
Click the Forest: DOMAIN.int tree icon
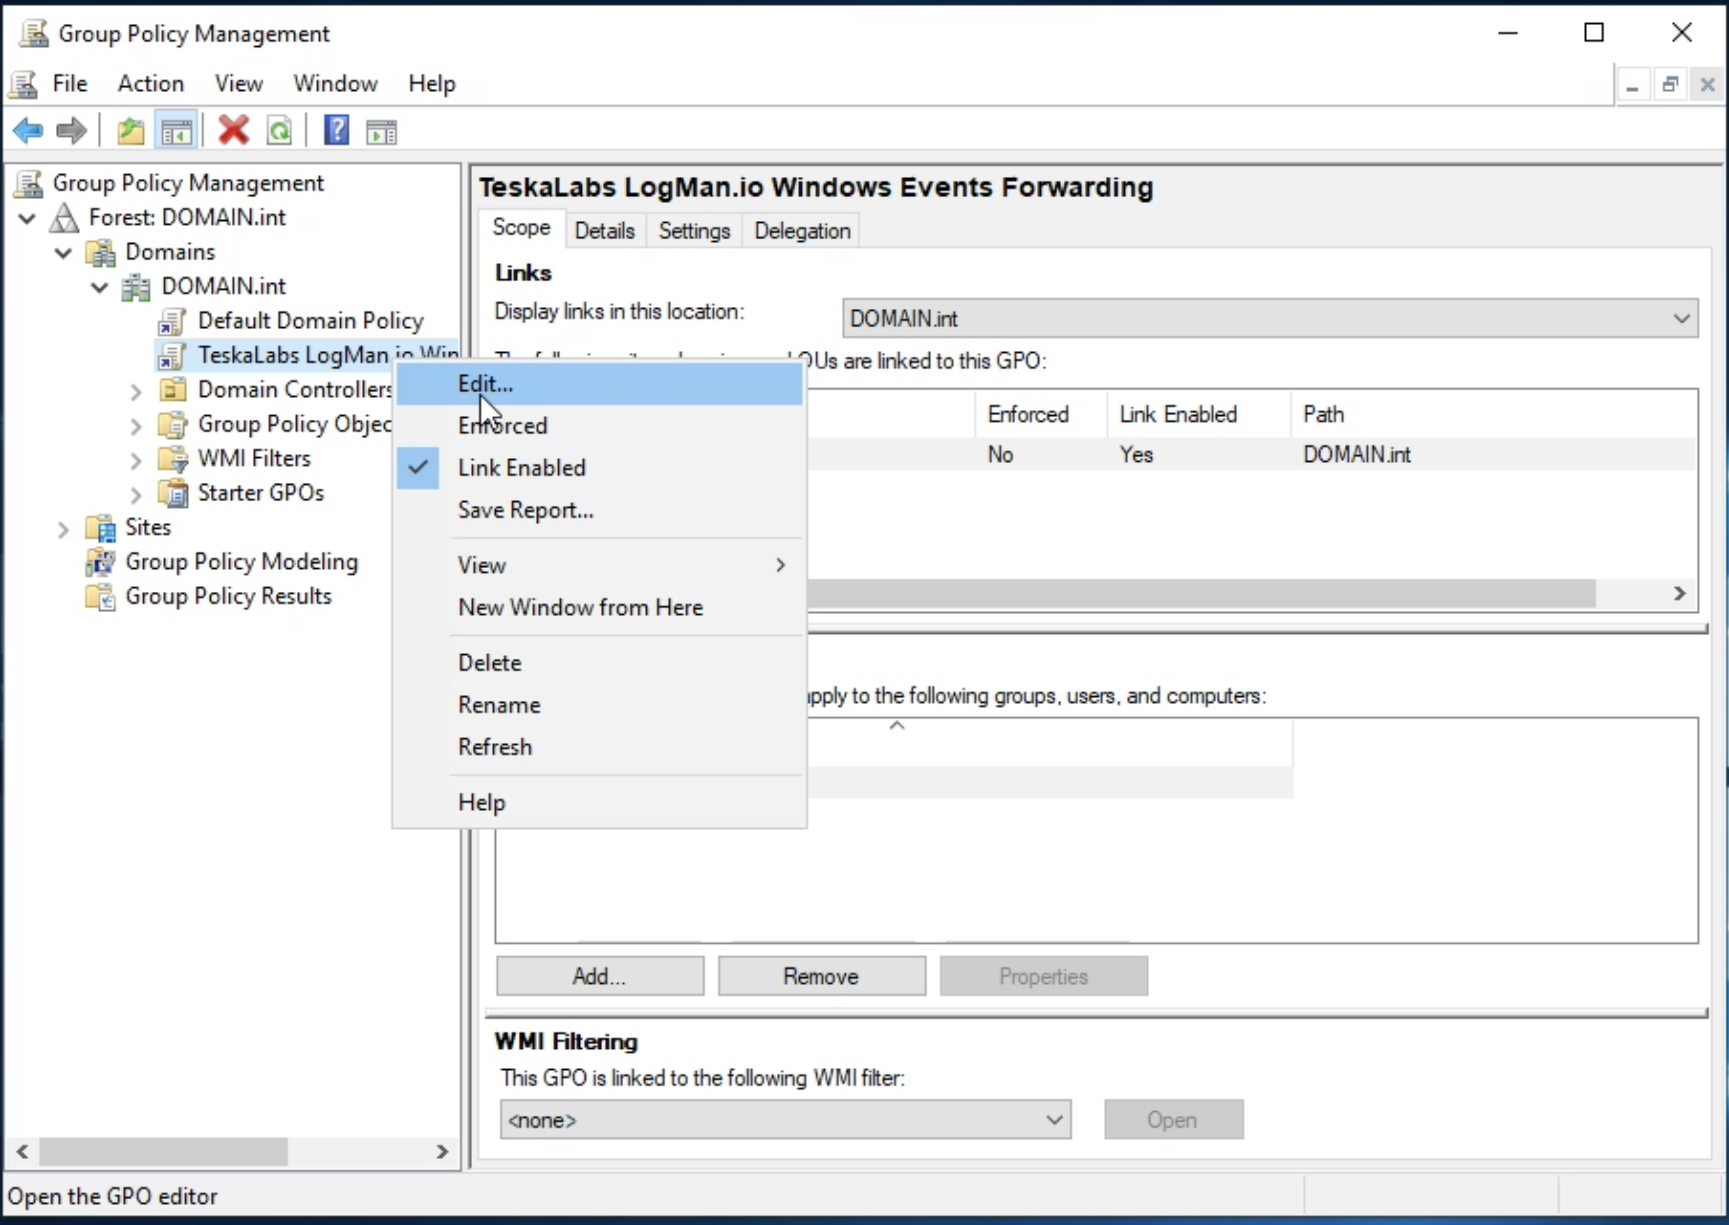pyautogui.click(x=65, y=217)
